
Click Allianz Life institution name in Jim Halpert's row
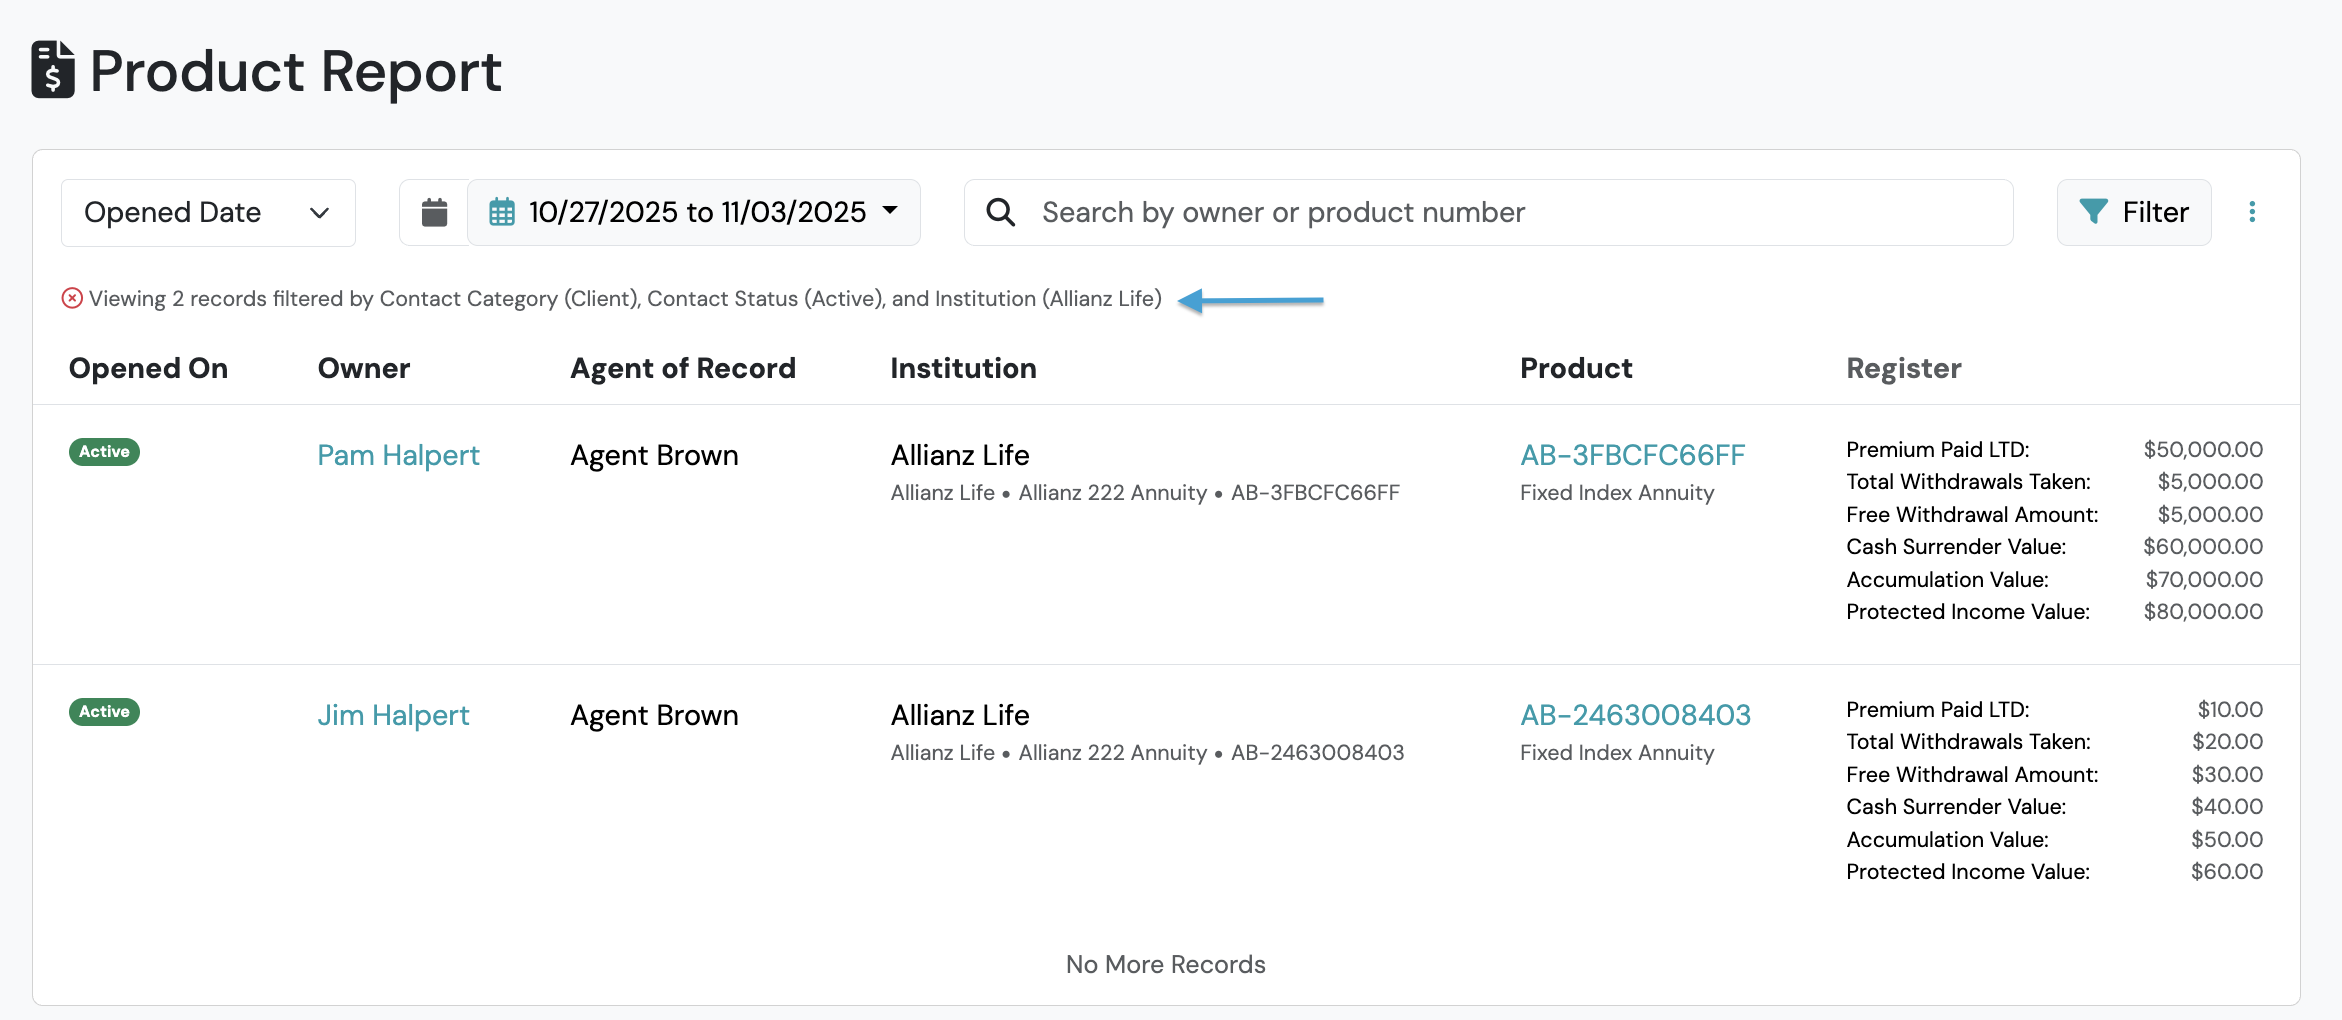point(960,715)
